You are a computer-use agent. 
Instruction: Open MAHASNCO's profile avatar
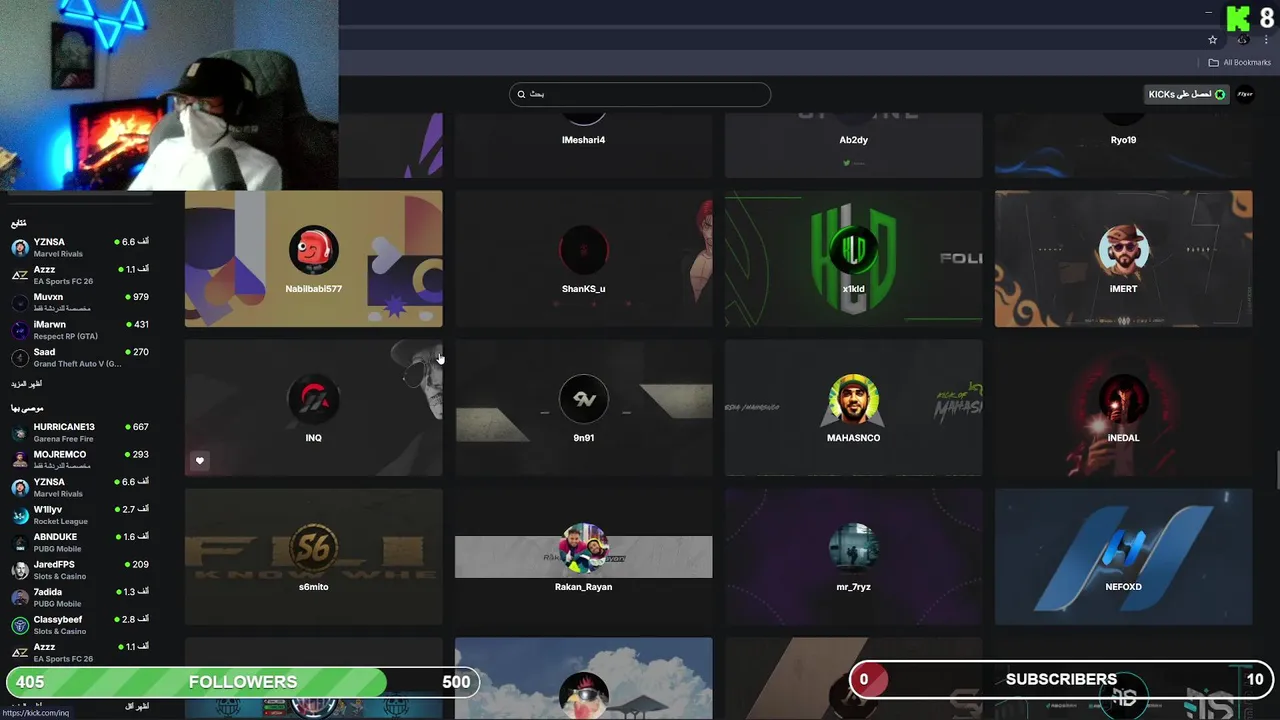point(853,399)
